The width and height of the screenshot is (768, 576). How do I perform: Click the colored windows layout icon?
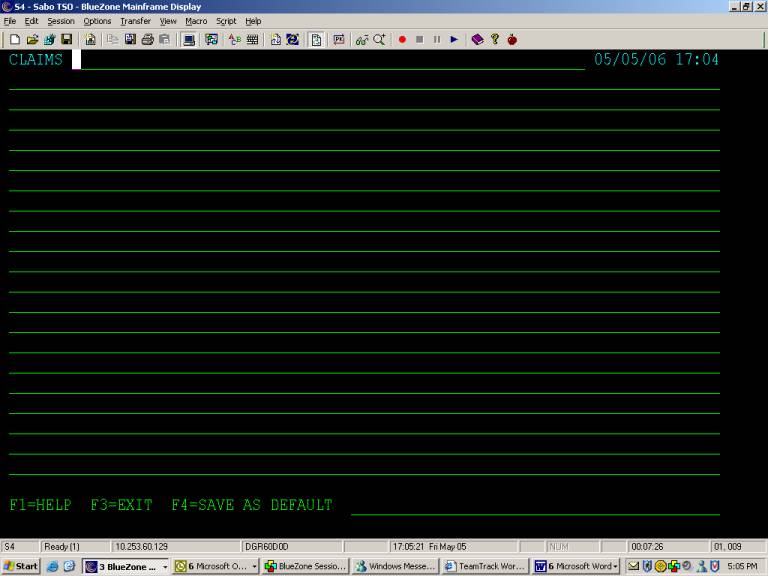pyautogui.click(x=212, y=40)
